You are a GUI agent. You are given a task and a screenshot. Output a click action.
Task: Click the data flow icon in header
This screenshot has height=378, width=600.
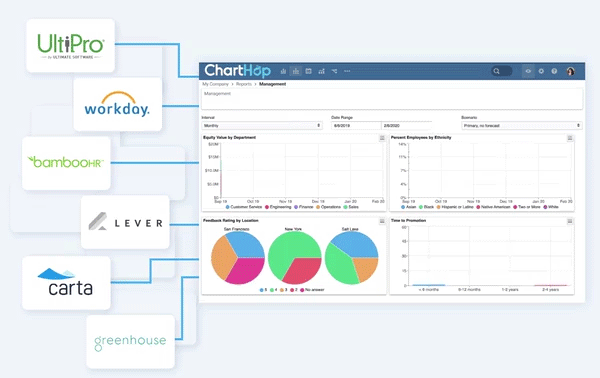(x=334, y=71)
